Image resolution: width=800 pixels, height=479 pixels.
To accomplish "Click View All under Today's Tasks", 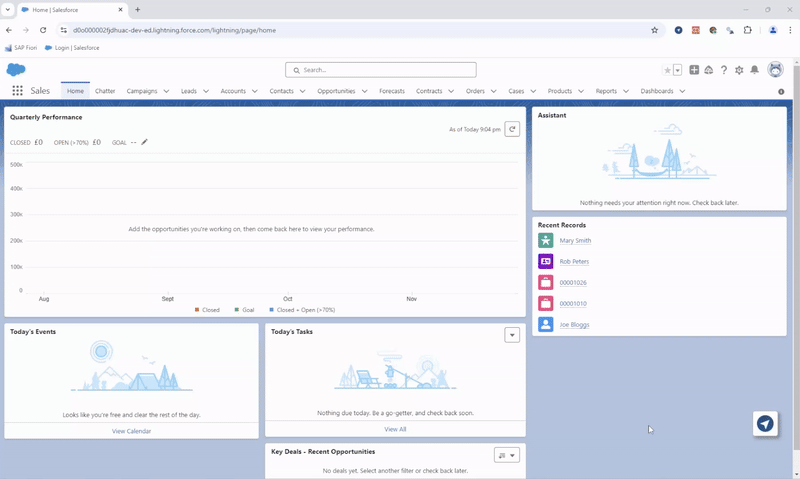I will [x=395, y=429].
